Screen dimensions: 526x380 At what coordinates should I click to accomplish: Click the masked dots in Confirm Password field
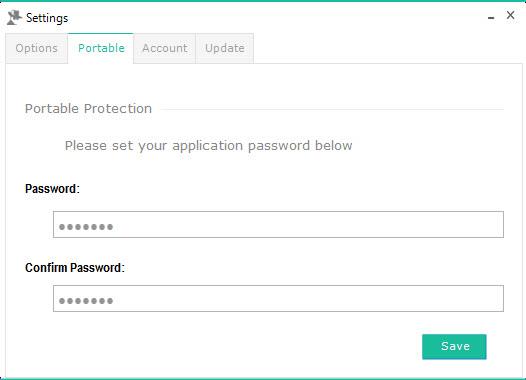86,301
